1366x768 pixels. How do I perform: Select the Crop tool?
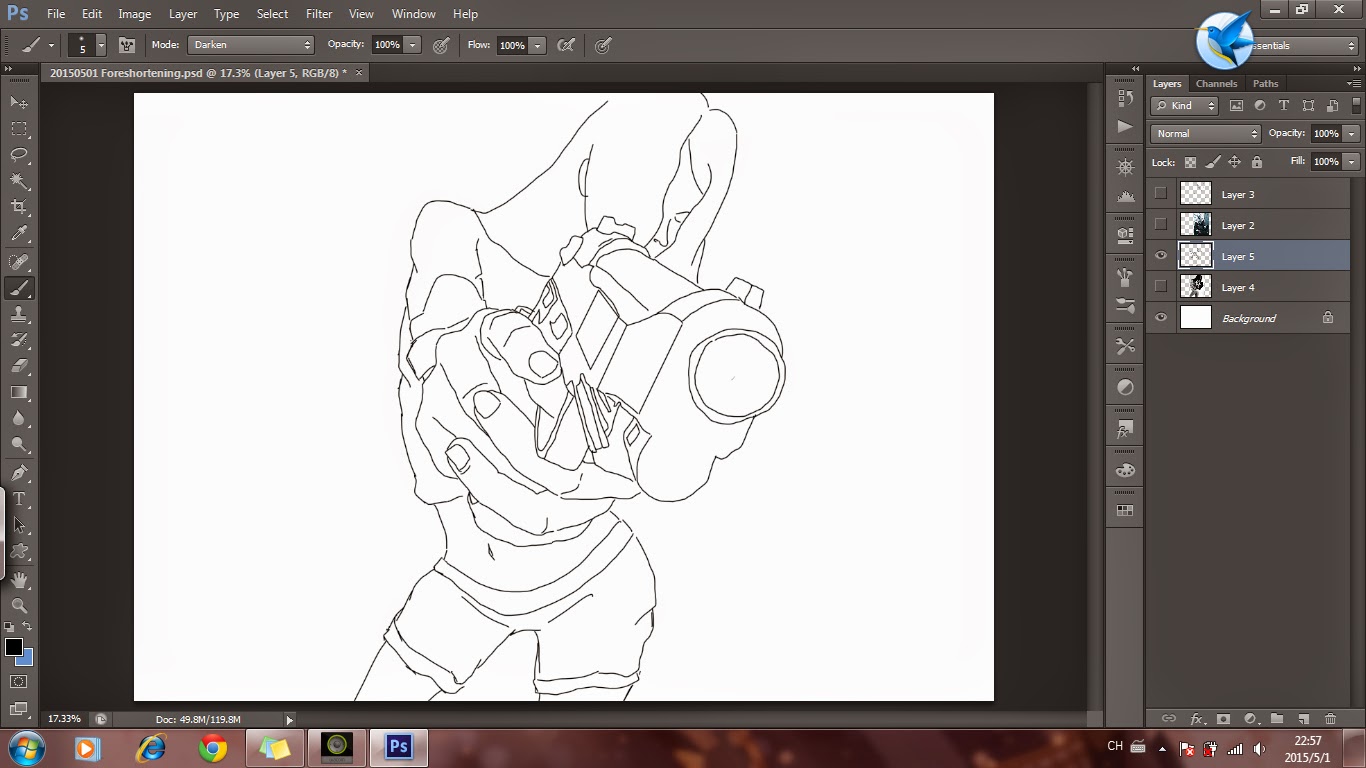tap(18, 207)
